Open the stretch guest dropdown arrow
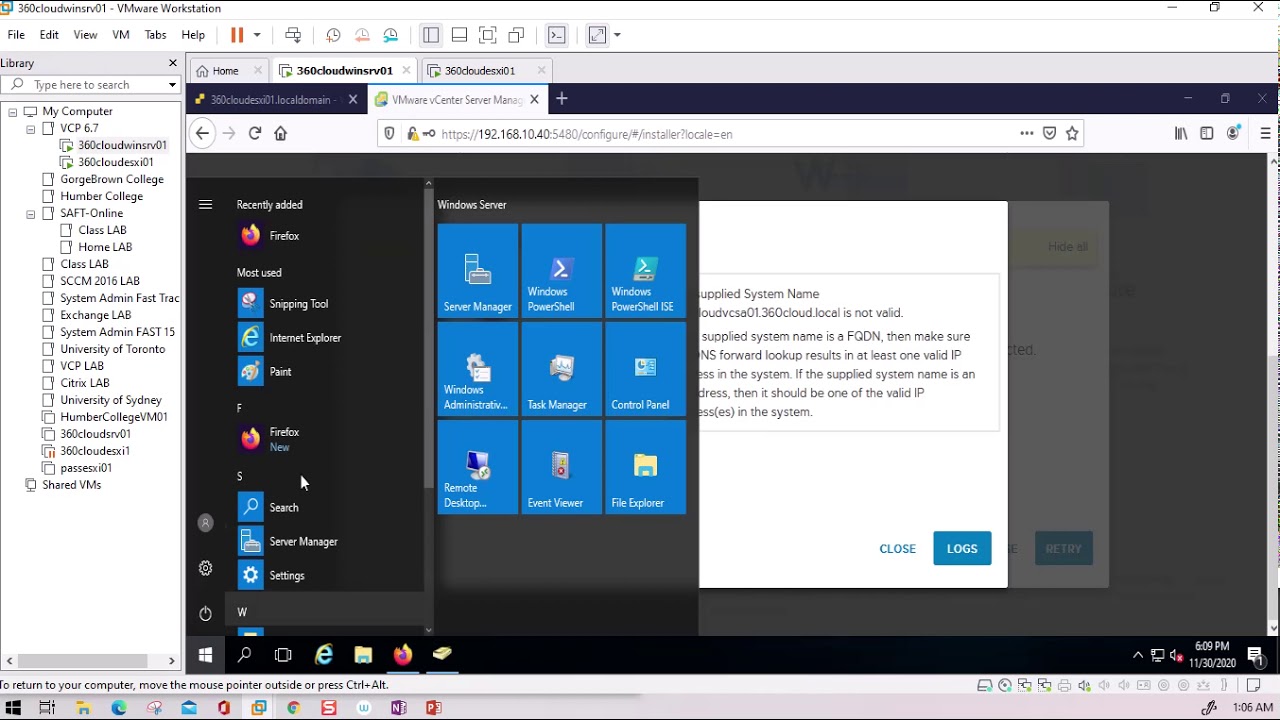Viewport: 1280px width, 720px height. 617,35
